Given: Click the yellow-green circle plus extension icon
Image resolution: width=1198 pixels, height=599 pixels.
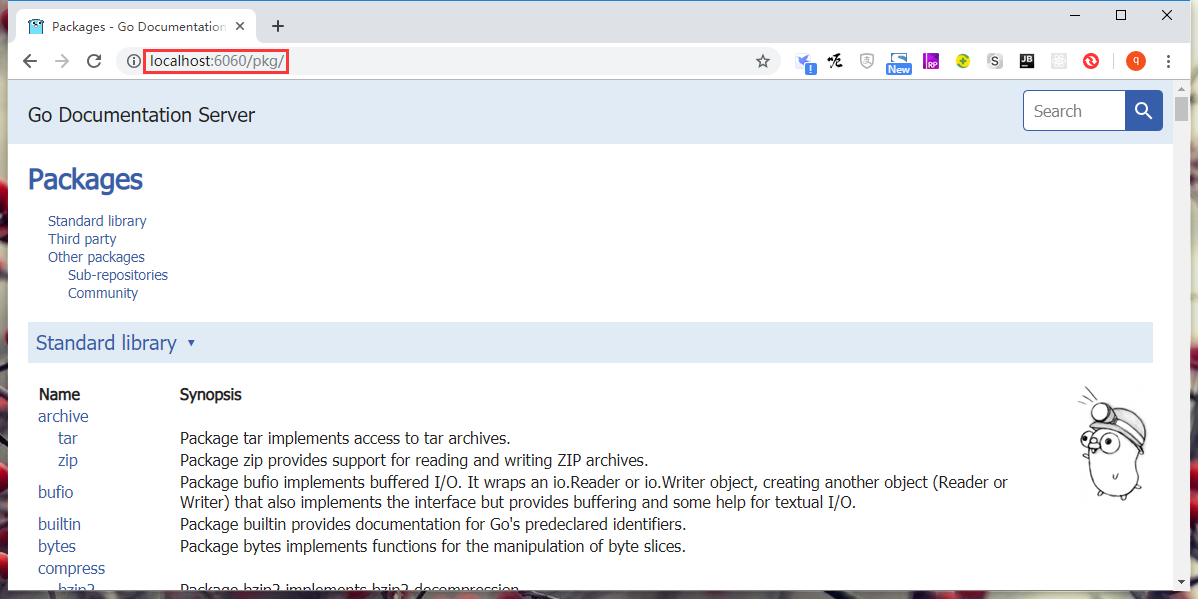Looking at the screenshot, I should tap(963, 61).
